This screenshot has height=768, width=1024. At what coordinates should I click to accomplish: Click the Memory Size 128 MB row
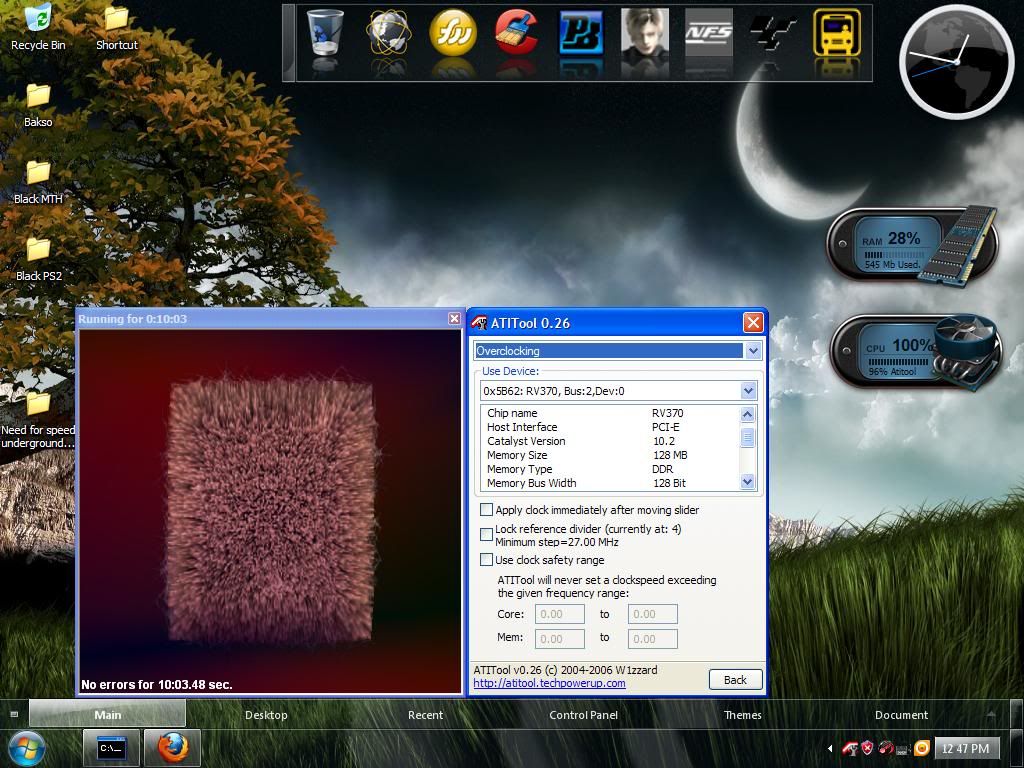click(x=611, y=455)
